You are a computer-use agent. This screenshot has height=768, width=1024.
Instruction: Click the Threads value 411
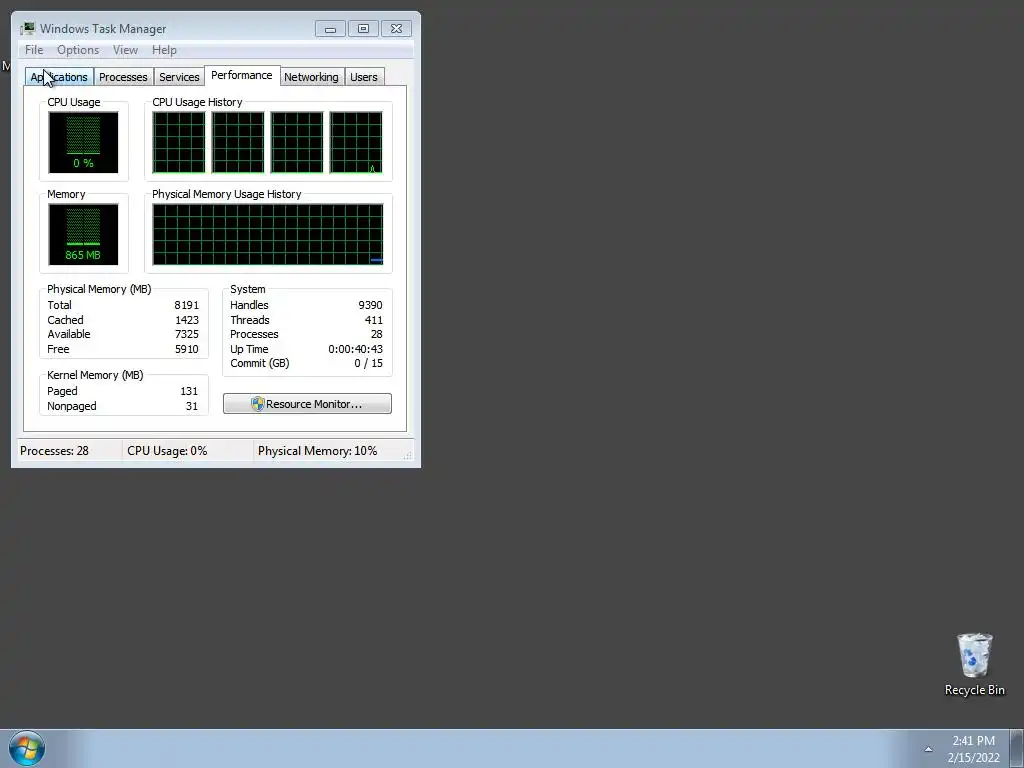point(374,320)
